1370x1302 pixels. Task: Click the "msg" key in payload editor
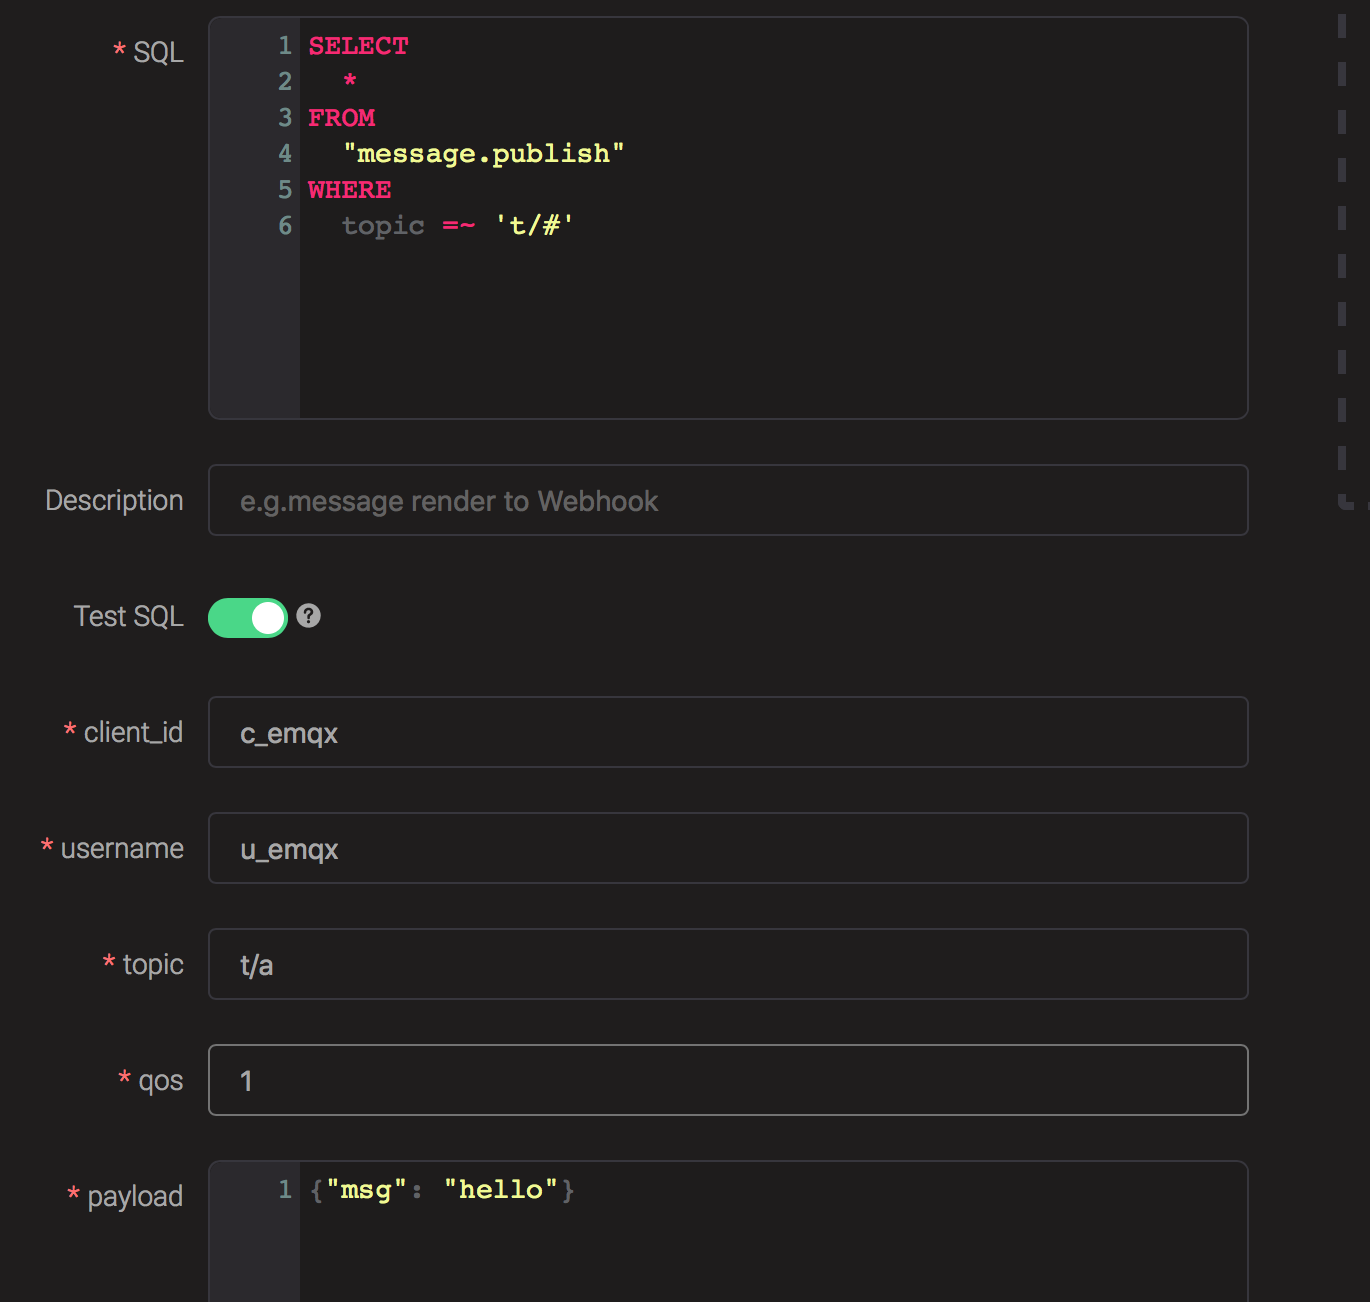click(366, 1190)
